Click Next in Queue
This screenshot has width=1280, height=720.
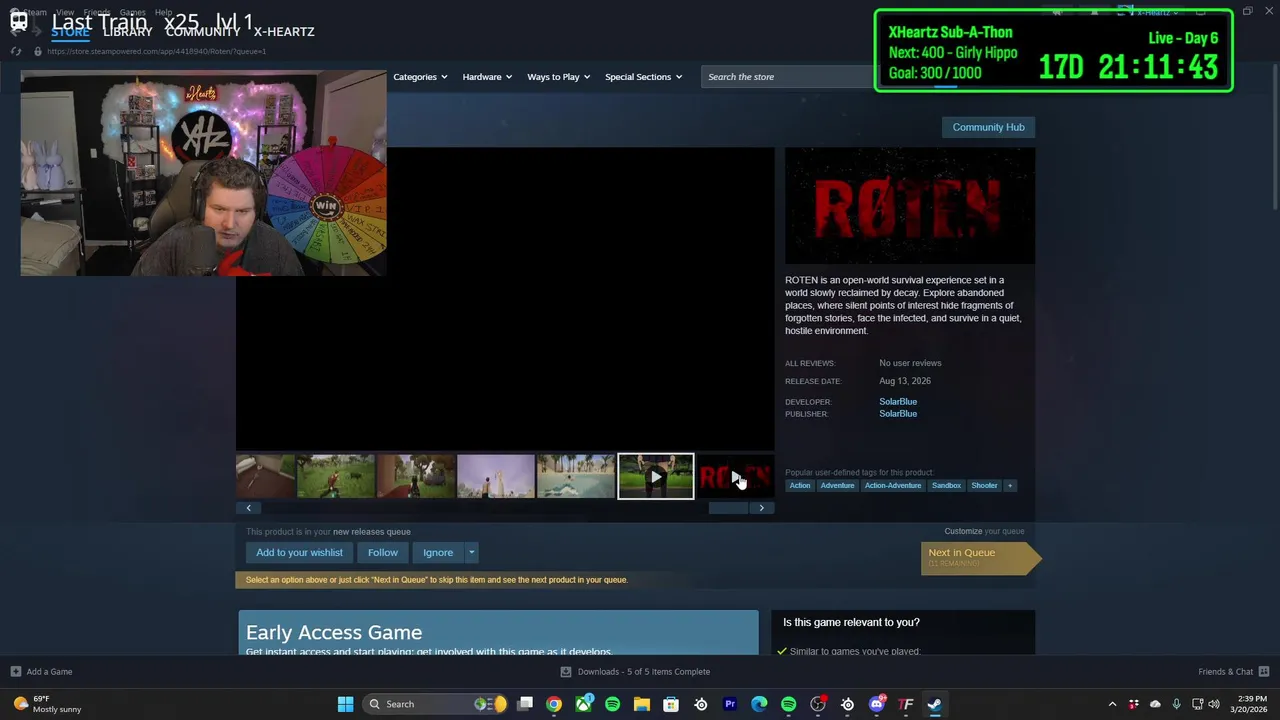(980, 557)
